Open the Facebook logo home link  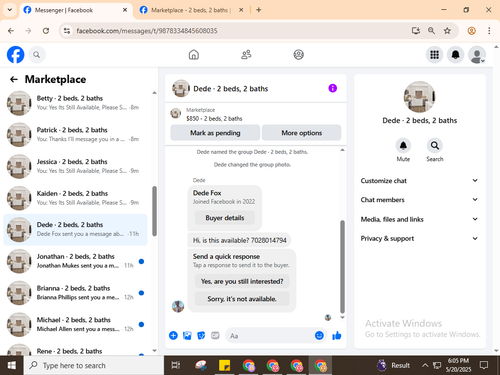coord(16,55)
